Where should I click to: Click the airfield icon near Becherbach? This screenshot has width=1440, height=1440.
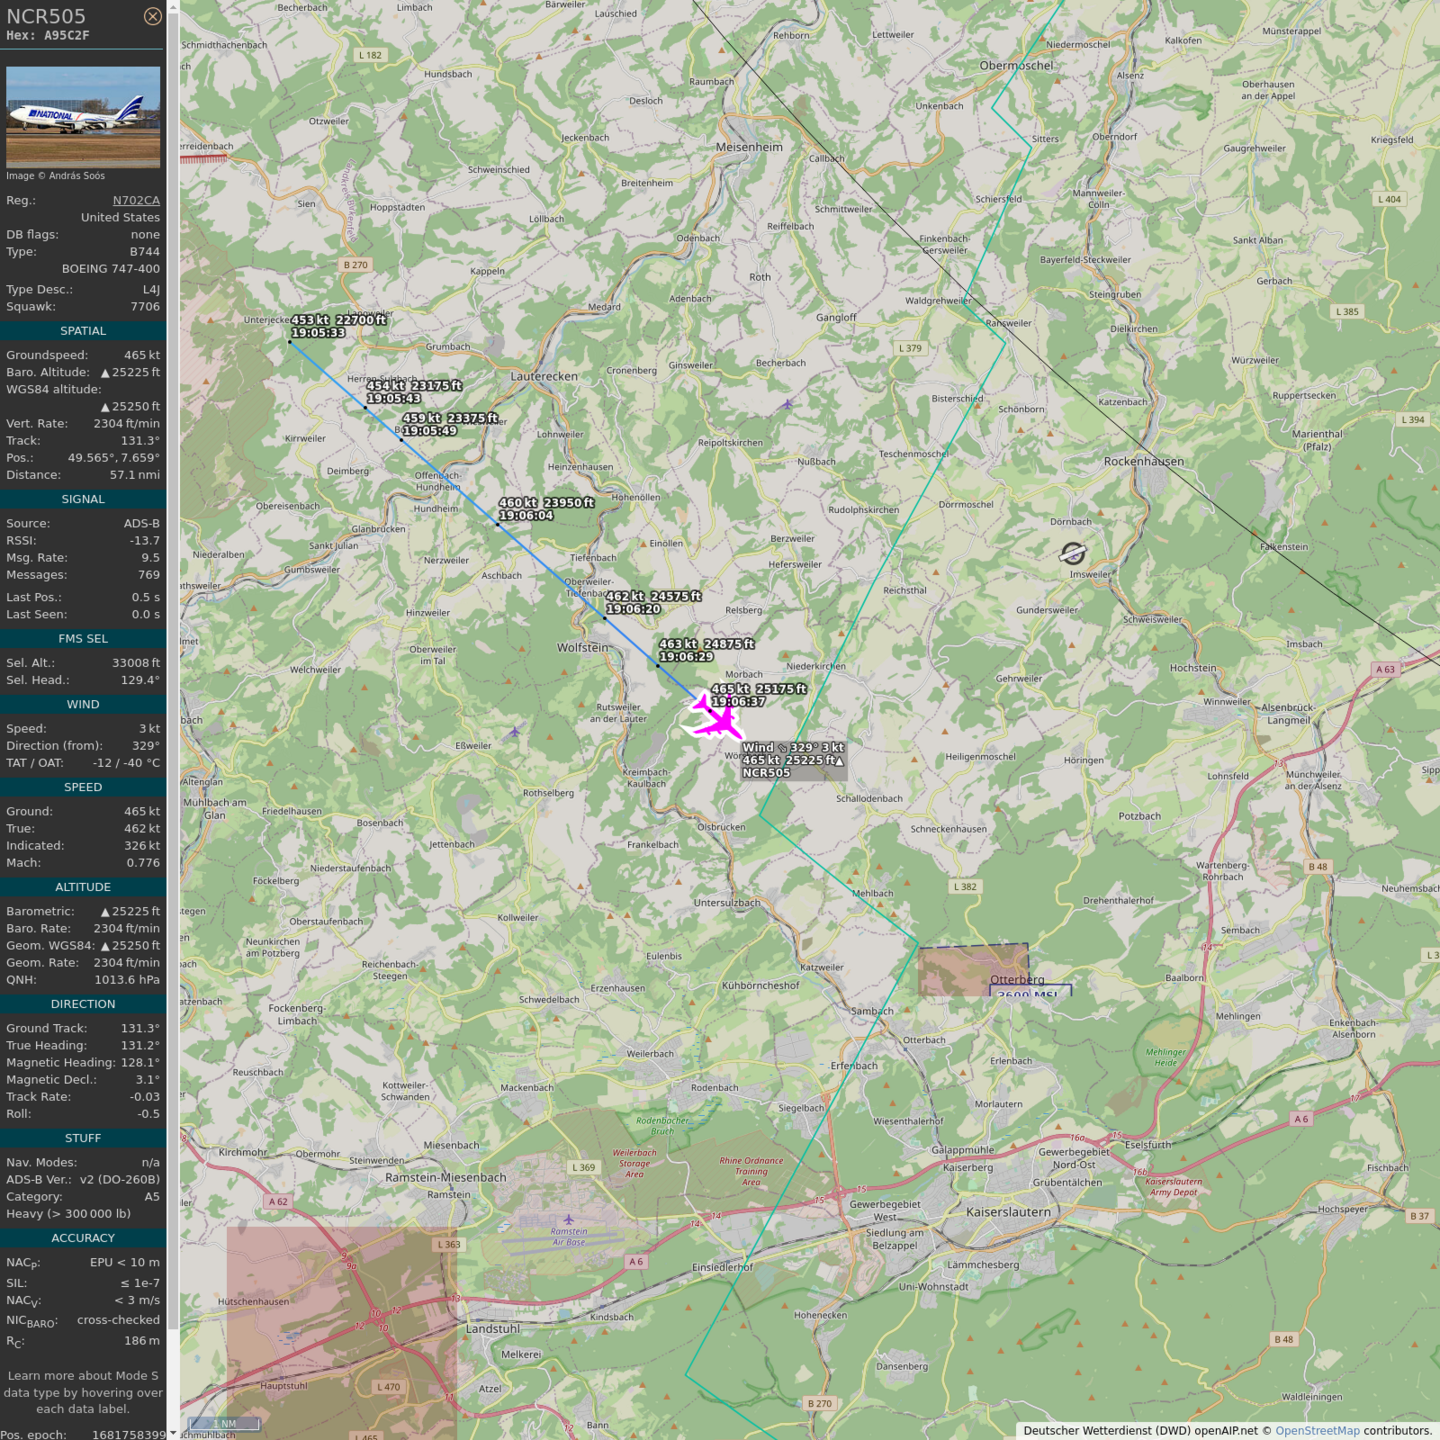tap(787, 404)
